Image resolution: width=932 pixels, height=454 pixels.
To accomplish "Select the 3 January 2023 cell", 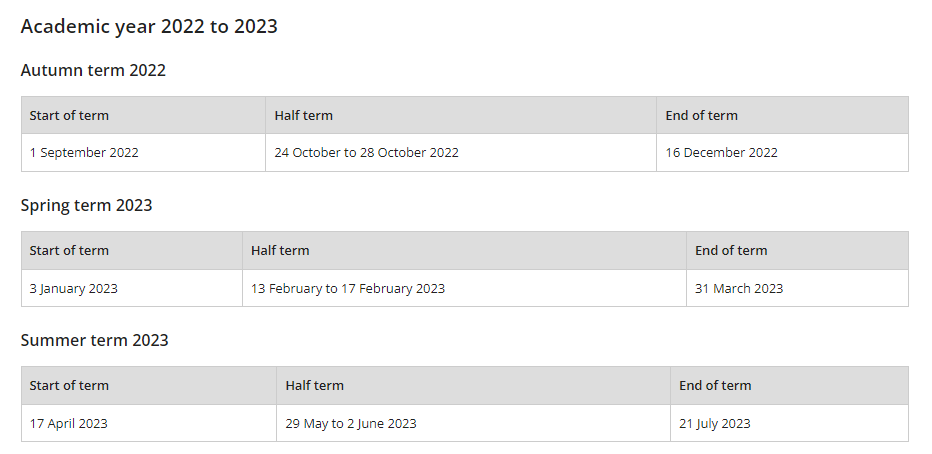I will click(132, 289).
